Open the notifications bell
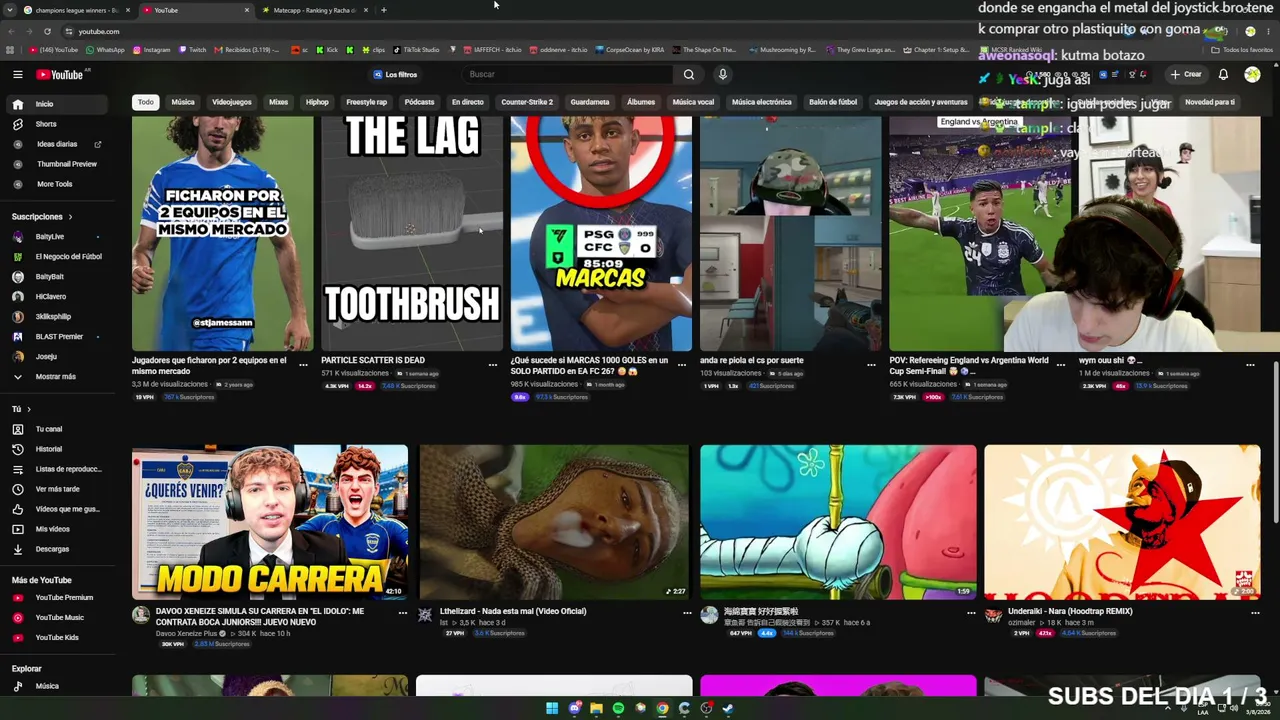This screenshot has height=720, width=1280. [1223, 74]
